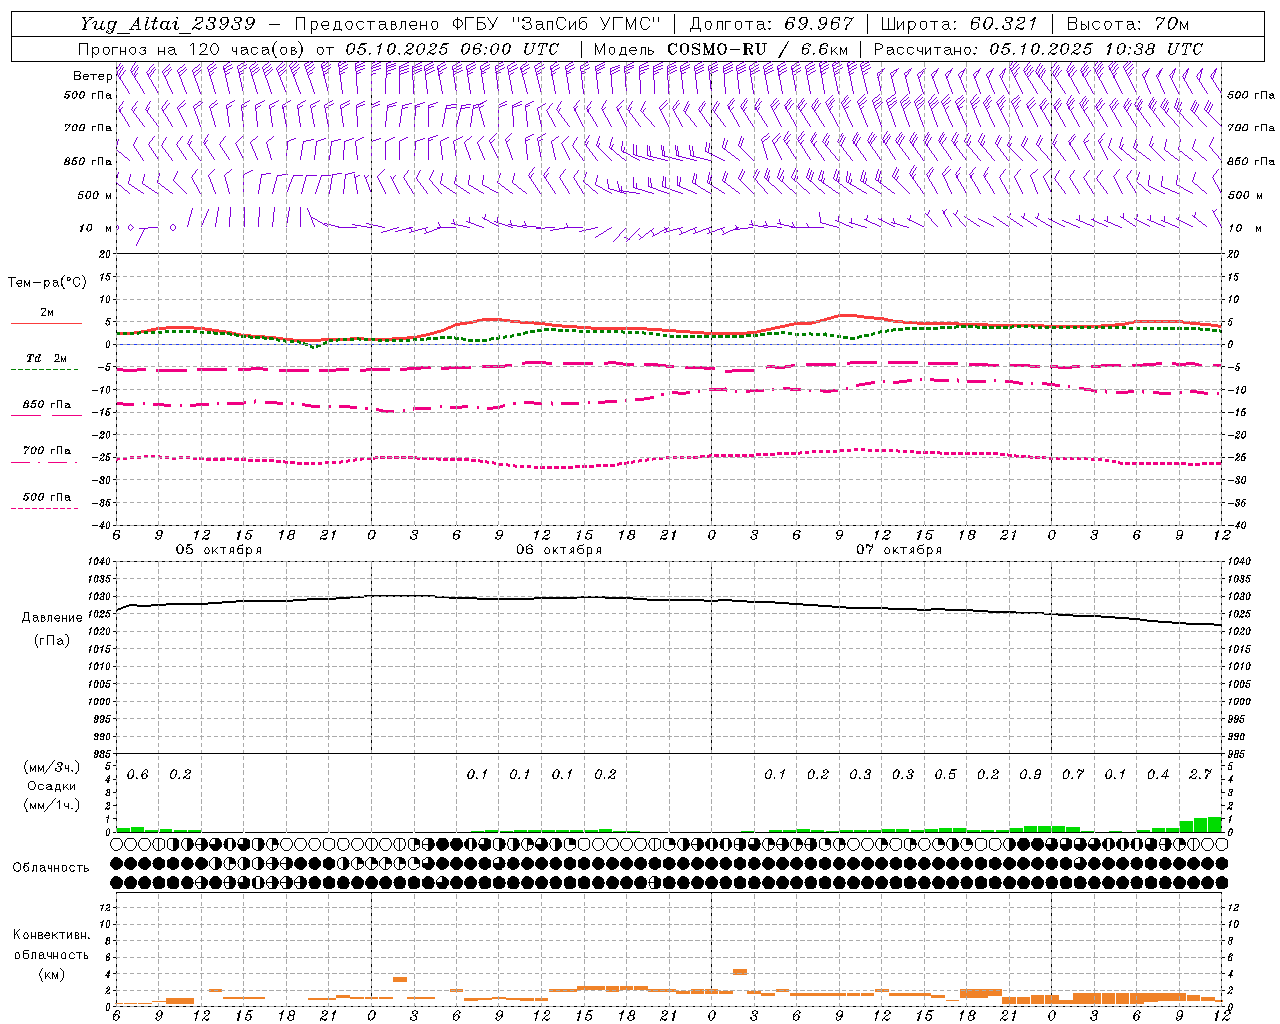Click the date label 06 октября
Screen dimensions: 1280x1024
pyautogui.click(x=558, y=550)
